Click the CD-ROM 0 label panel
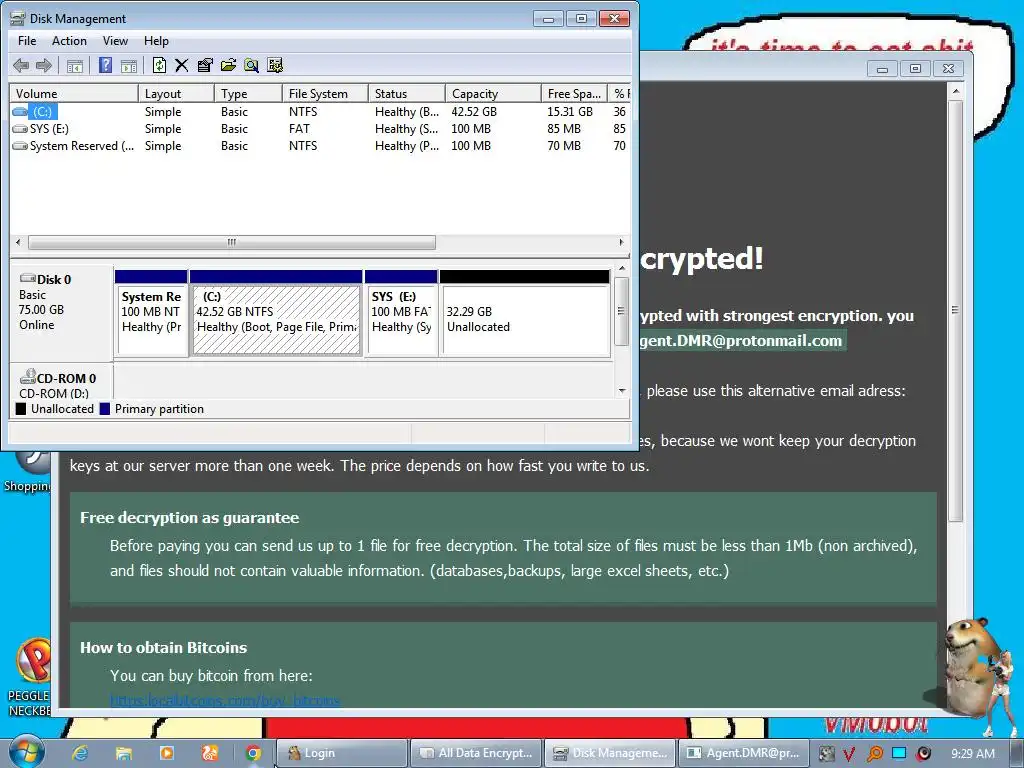This screenshot has height=768, width=1024. tap(61, 383)
